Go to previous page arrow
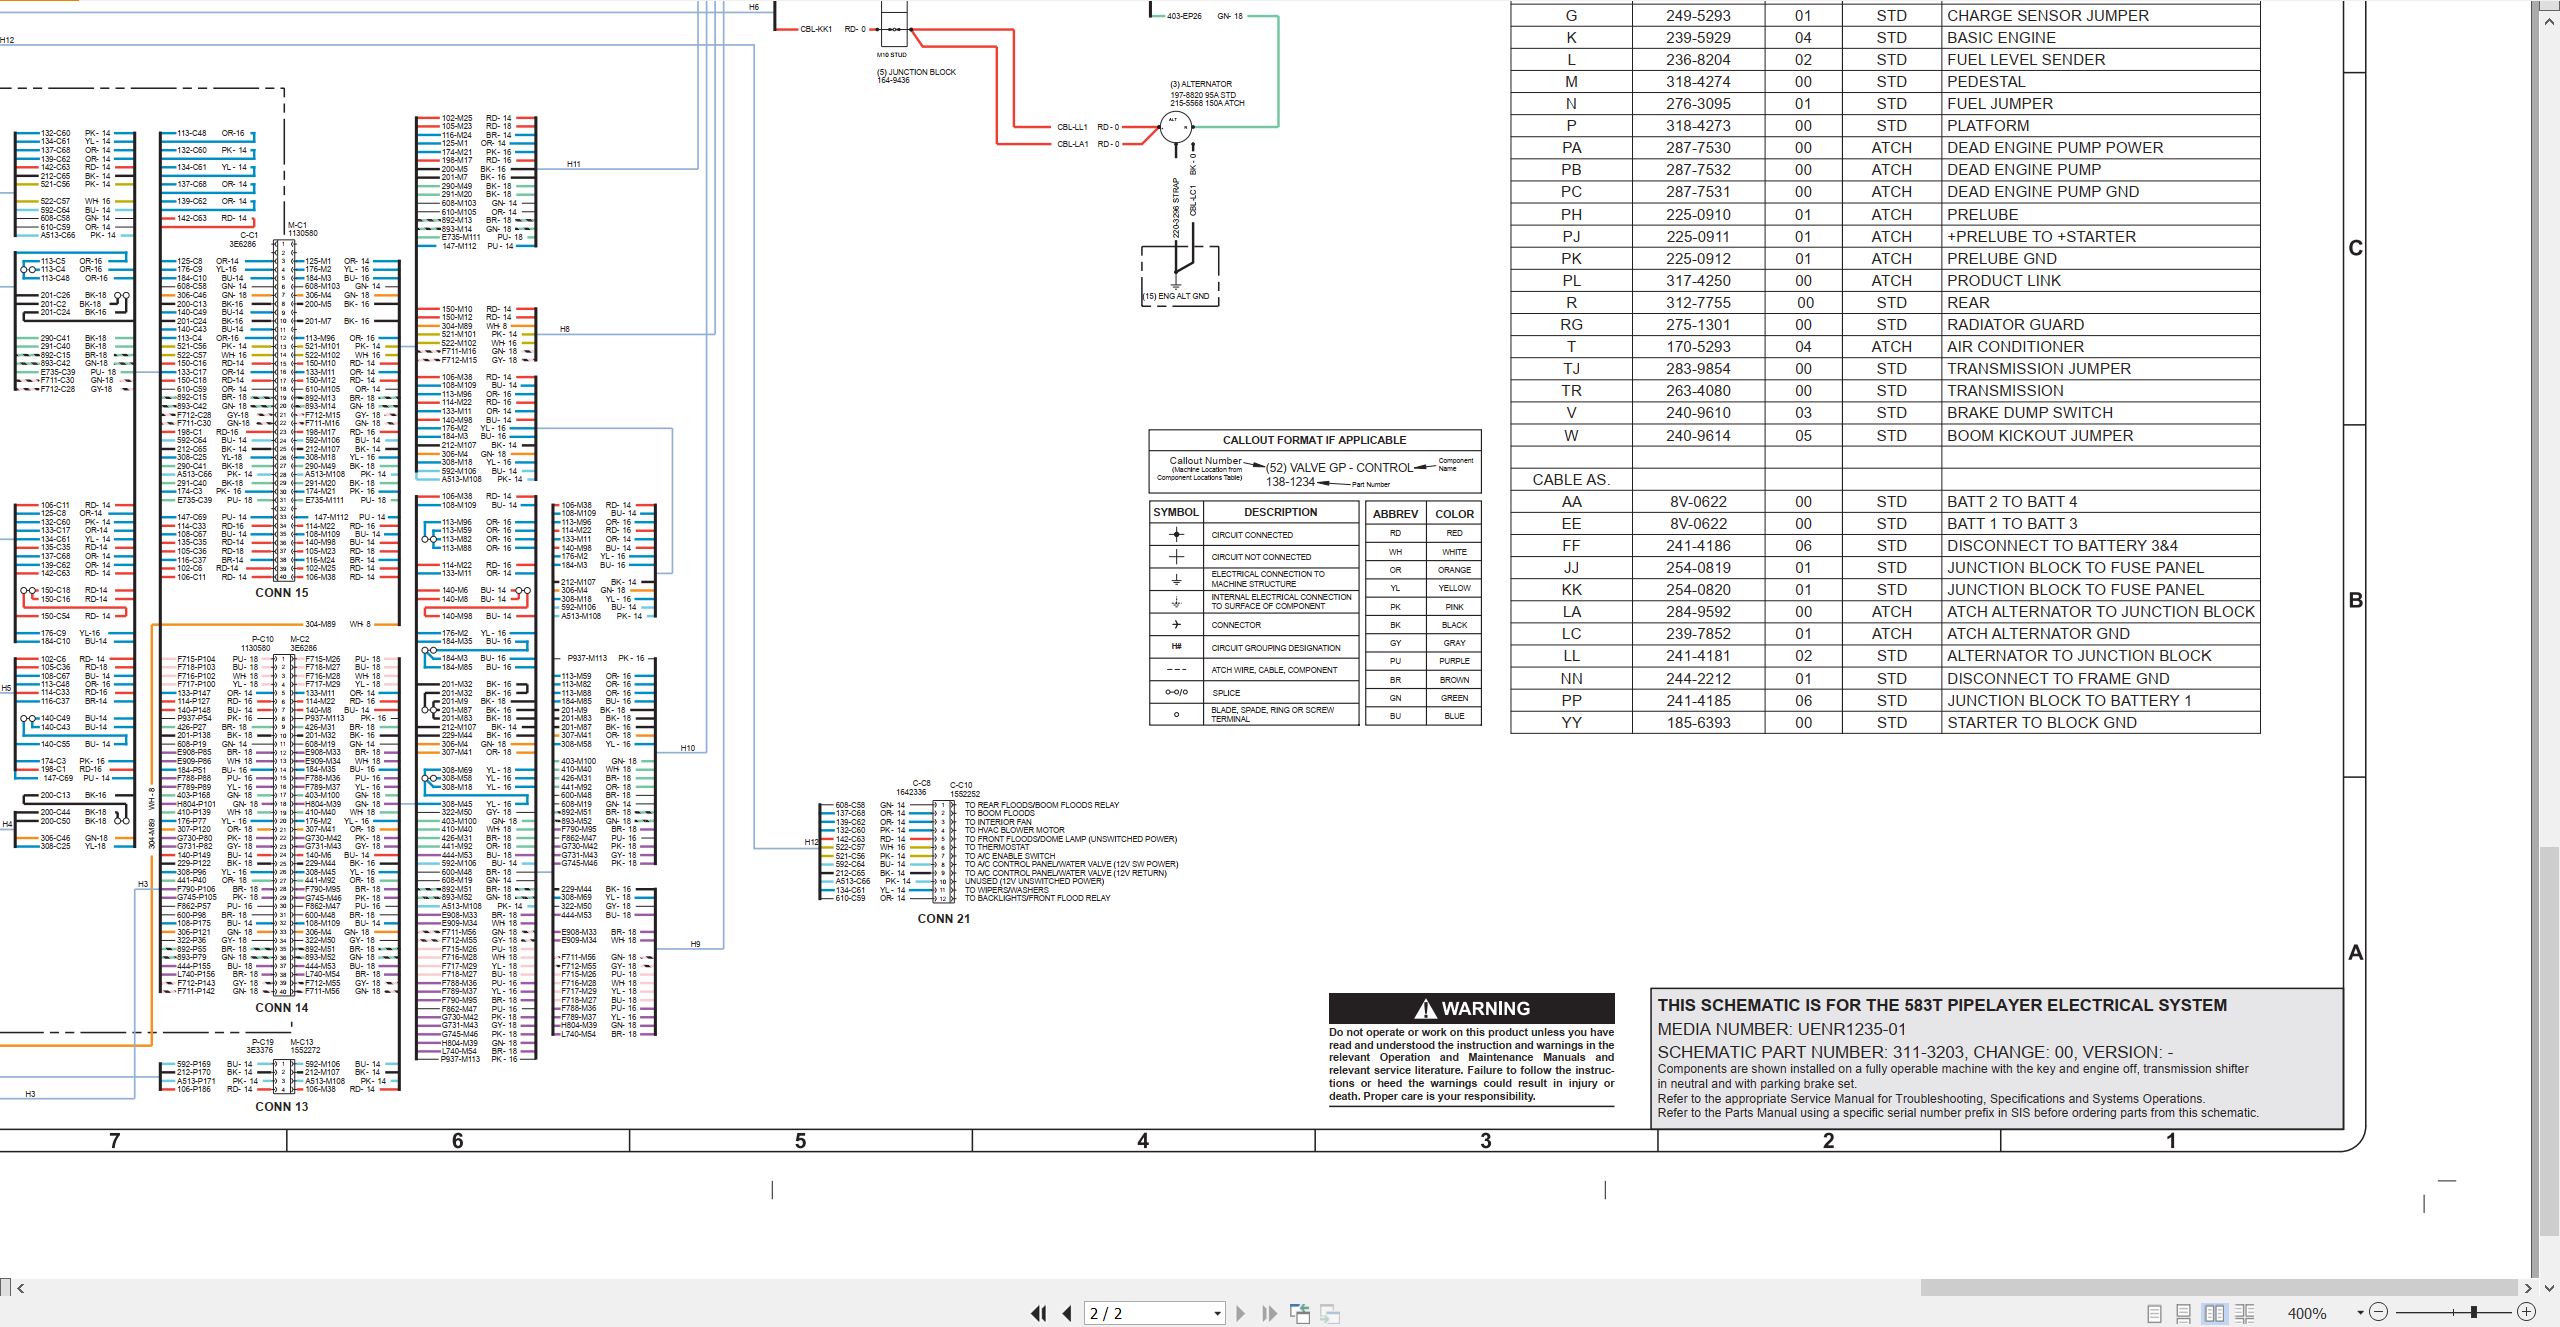Image resolution: width=2560 pixels, height=1327 pixels. click(x=1067, y=1313)
